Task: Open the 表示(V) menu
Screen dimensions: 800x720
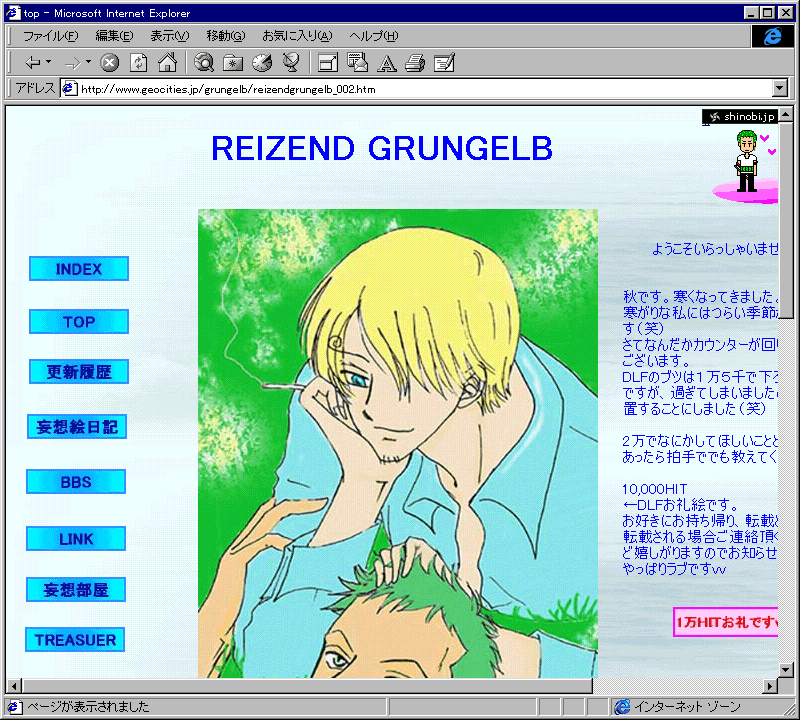Action: coord(169,36)
